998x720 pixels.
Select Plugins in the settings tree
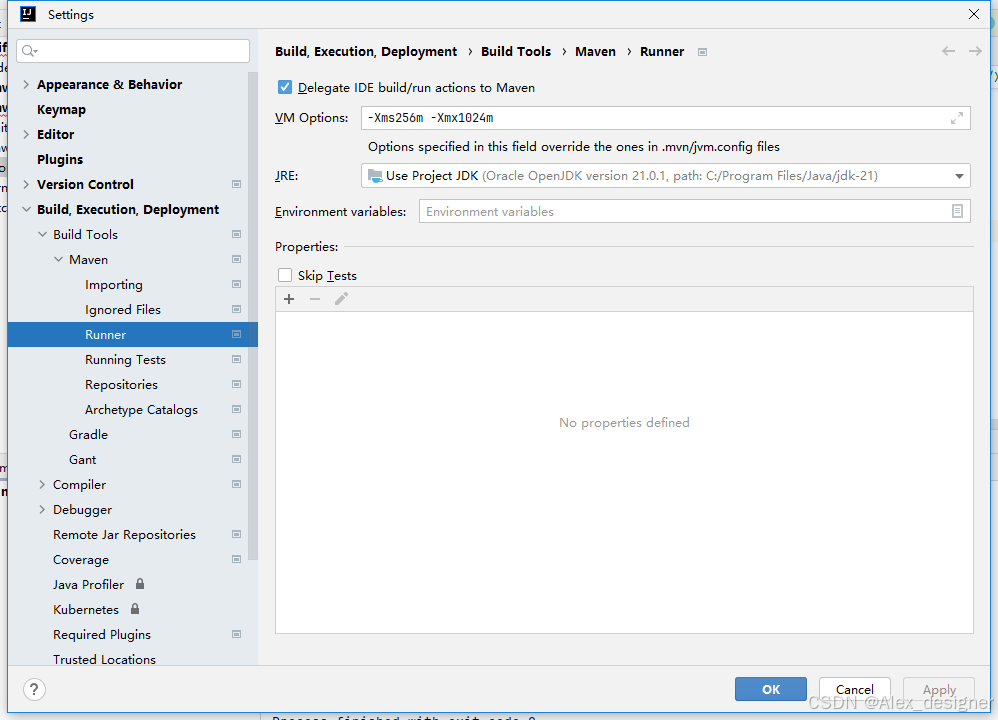[x=60, y=160]
